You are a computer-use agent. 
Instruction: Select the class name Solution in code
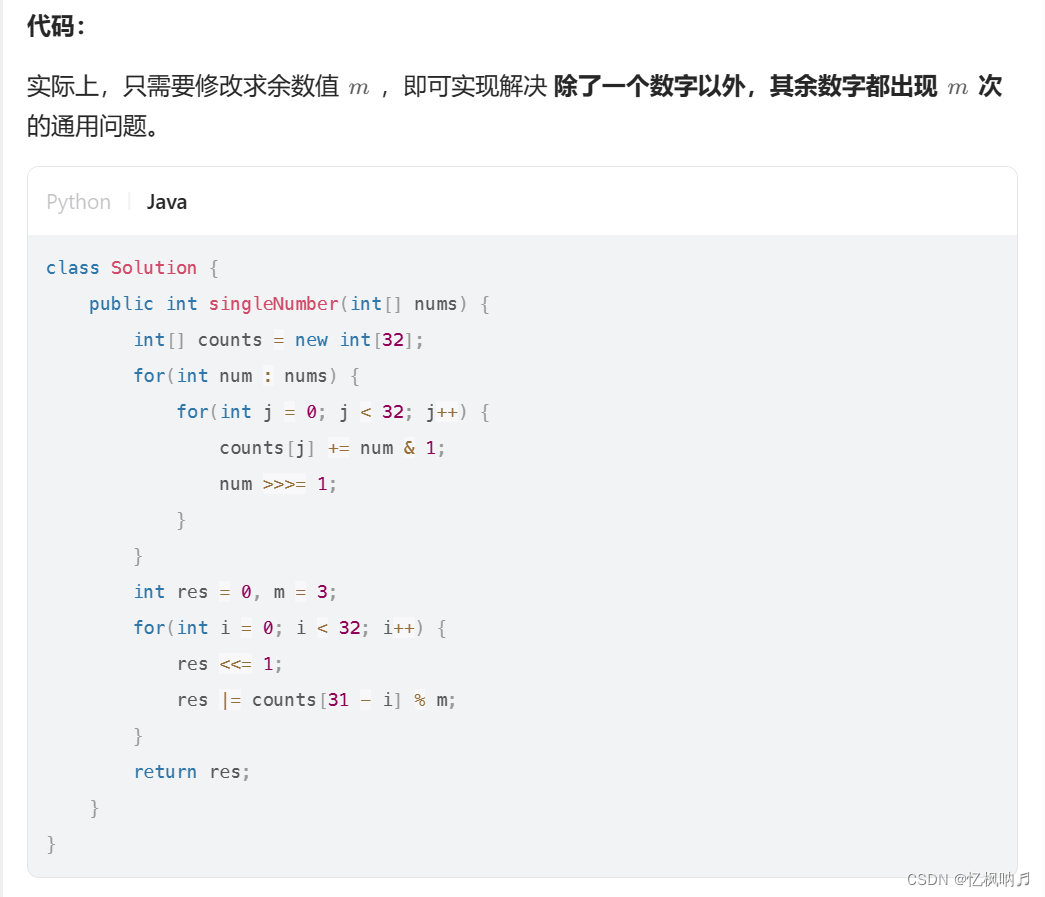[x=153, y=267]
